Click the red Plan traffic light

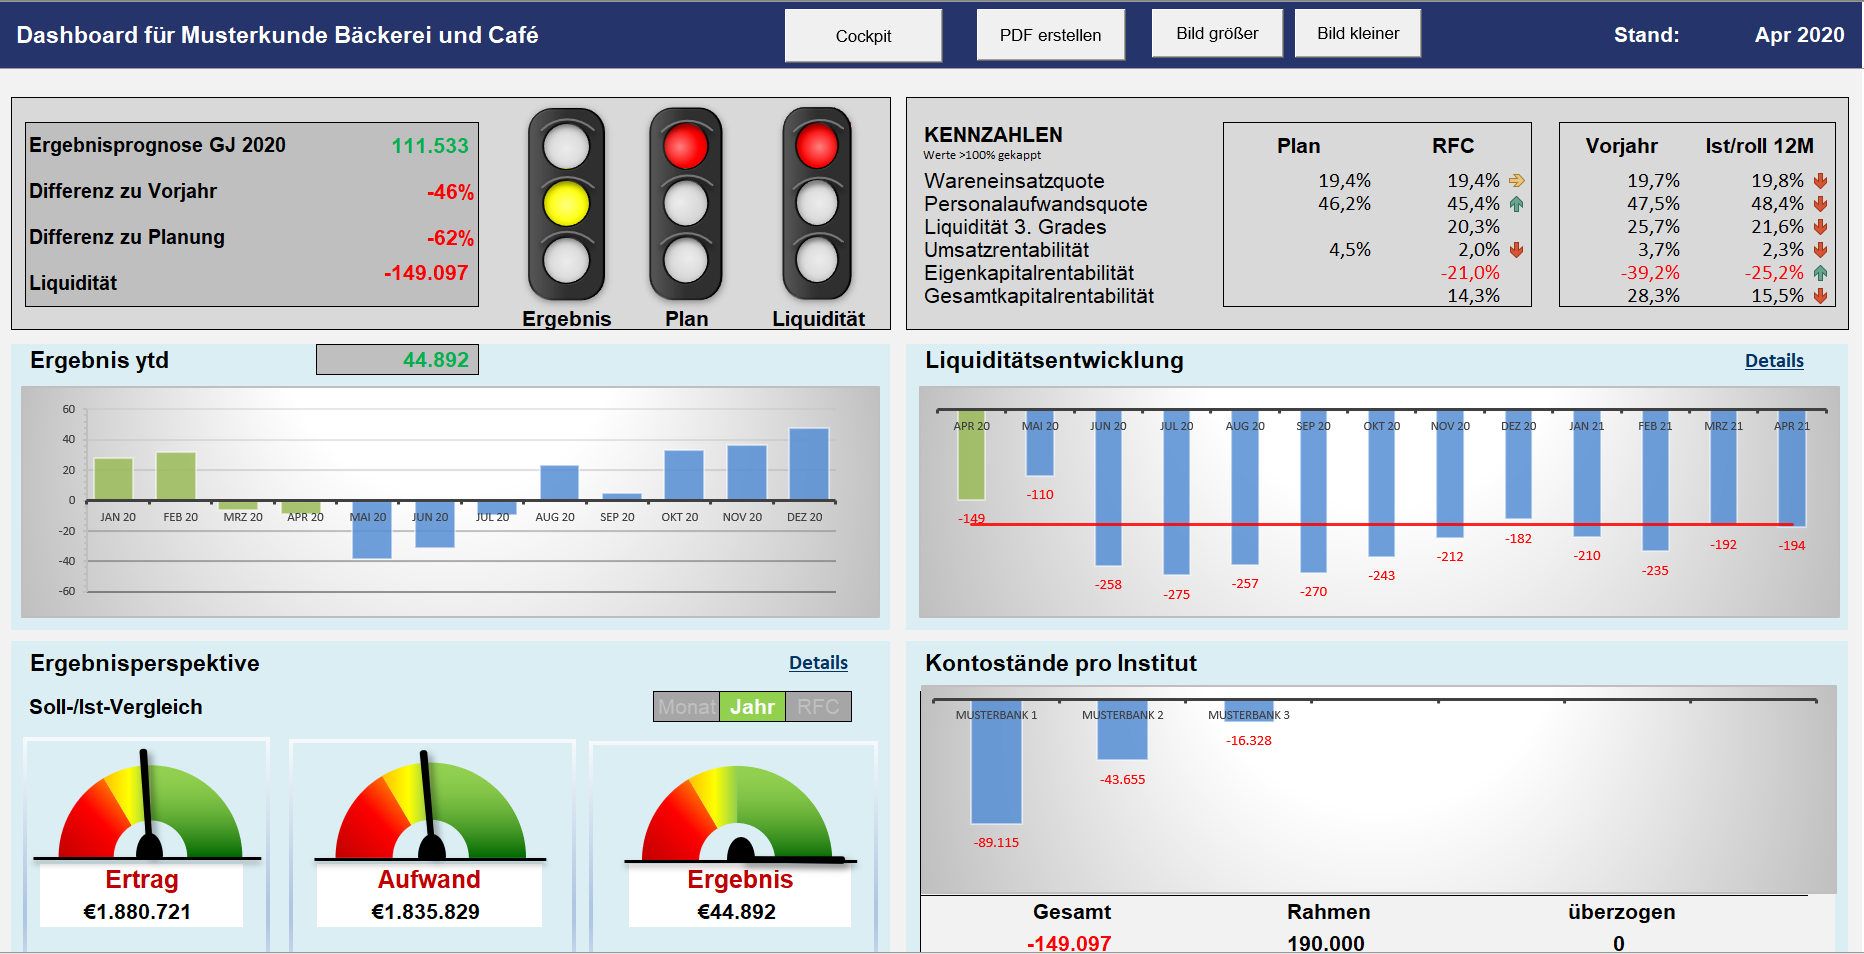pos(686,204)
